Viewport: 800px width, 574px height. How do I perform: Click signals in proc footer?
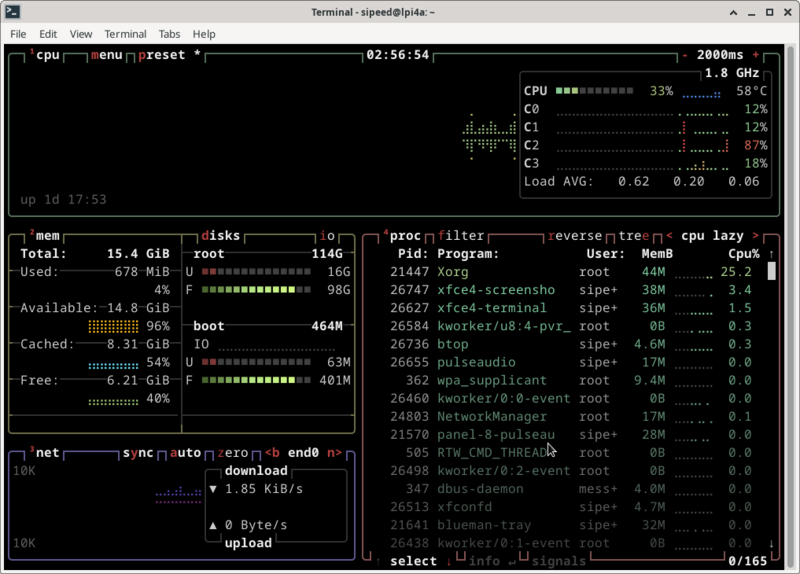(559, 561)
